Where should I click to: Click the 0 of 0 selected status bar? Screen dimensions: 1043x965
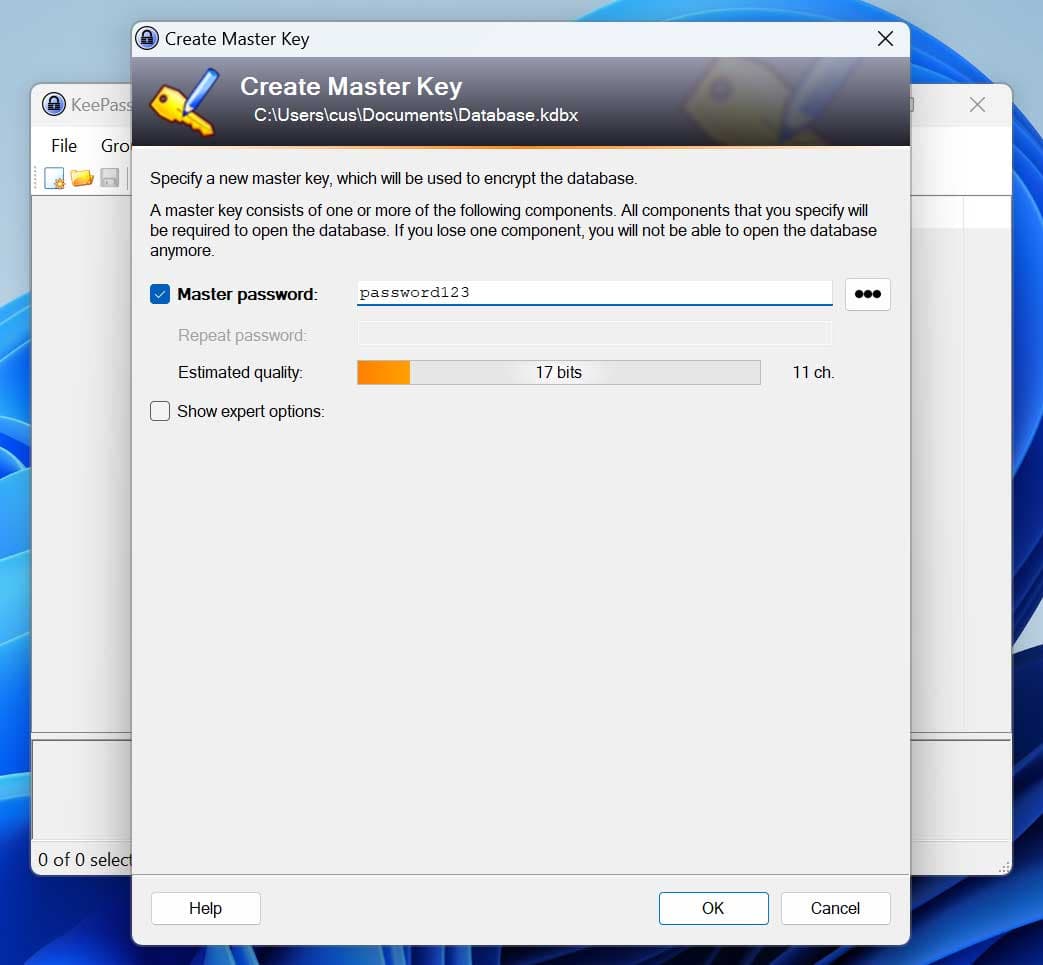click(85, 860)
